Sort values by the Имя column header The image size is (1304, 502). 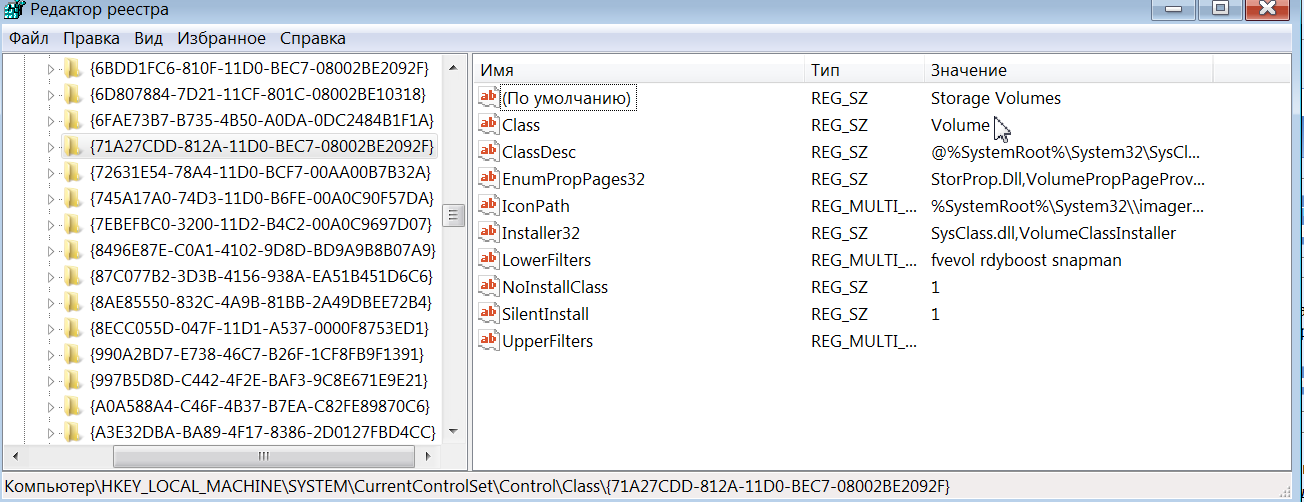tap(639, 70)
